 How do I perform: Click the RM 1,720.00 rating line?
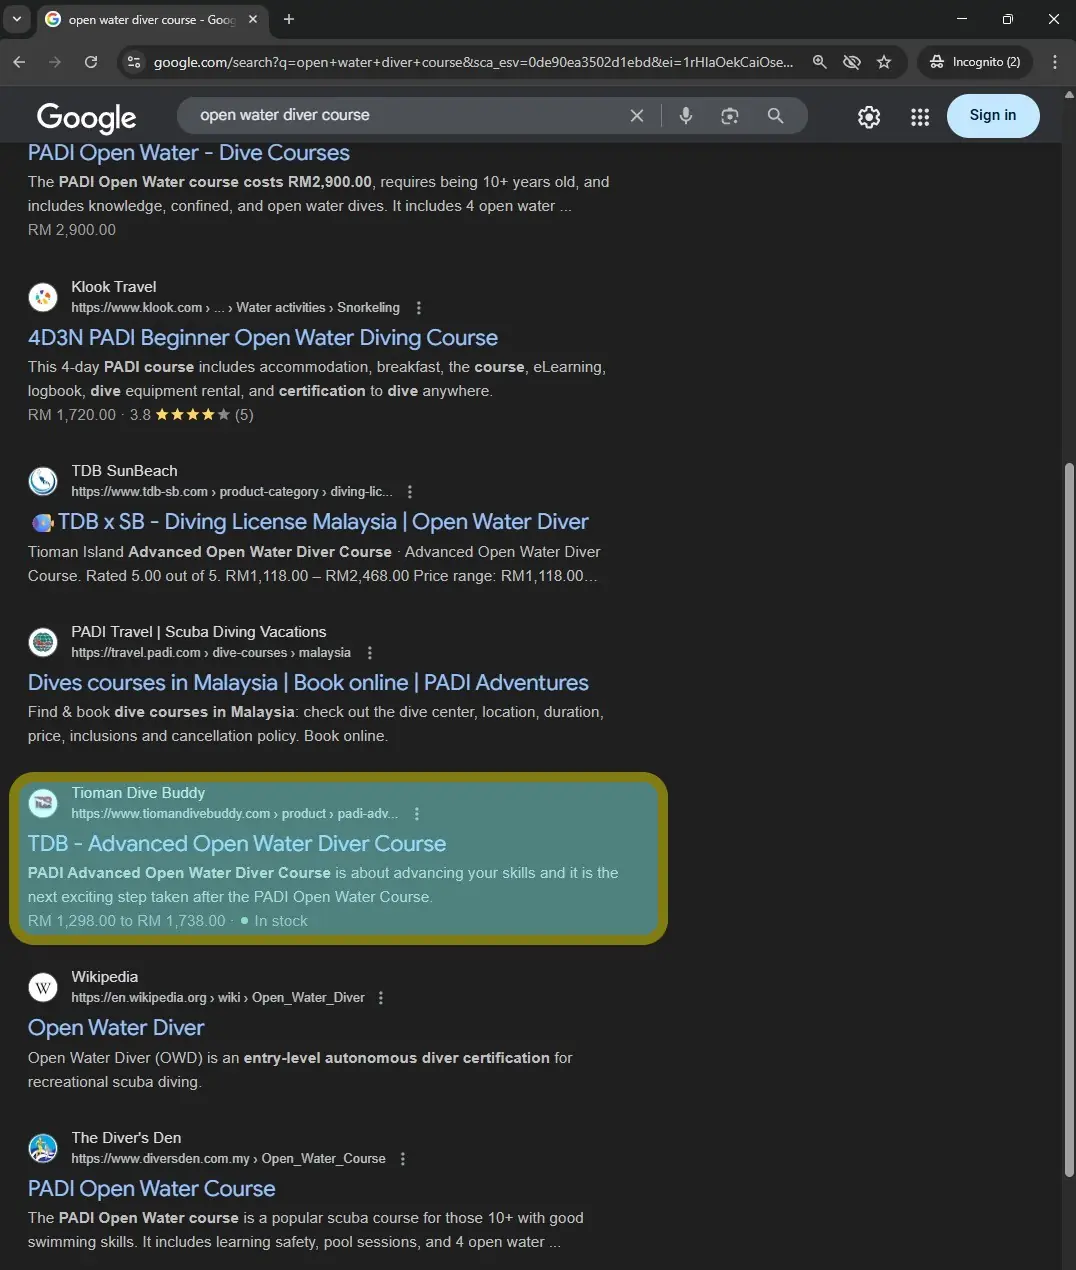[141, 415]
